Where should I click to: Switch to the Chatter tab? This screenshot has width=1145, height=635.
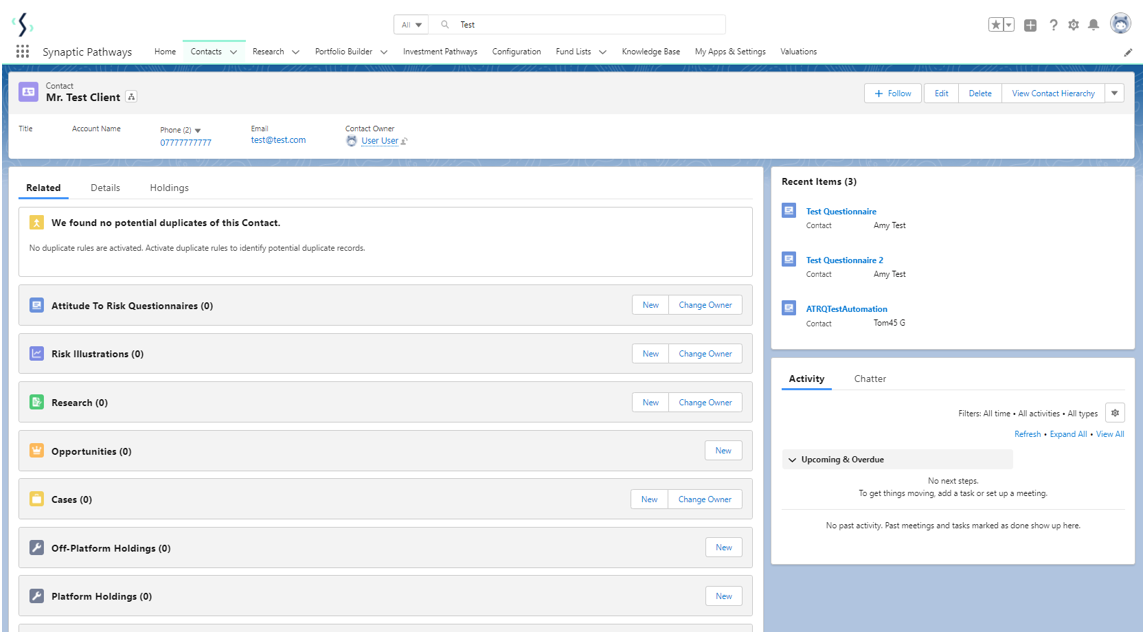[869, 379]
